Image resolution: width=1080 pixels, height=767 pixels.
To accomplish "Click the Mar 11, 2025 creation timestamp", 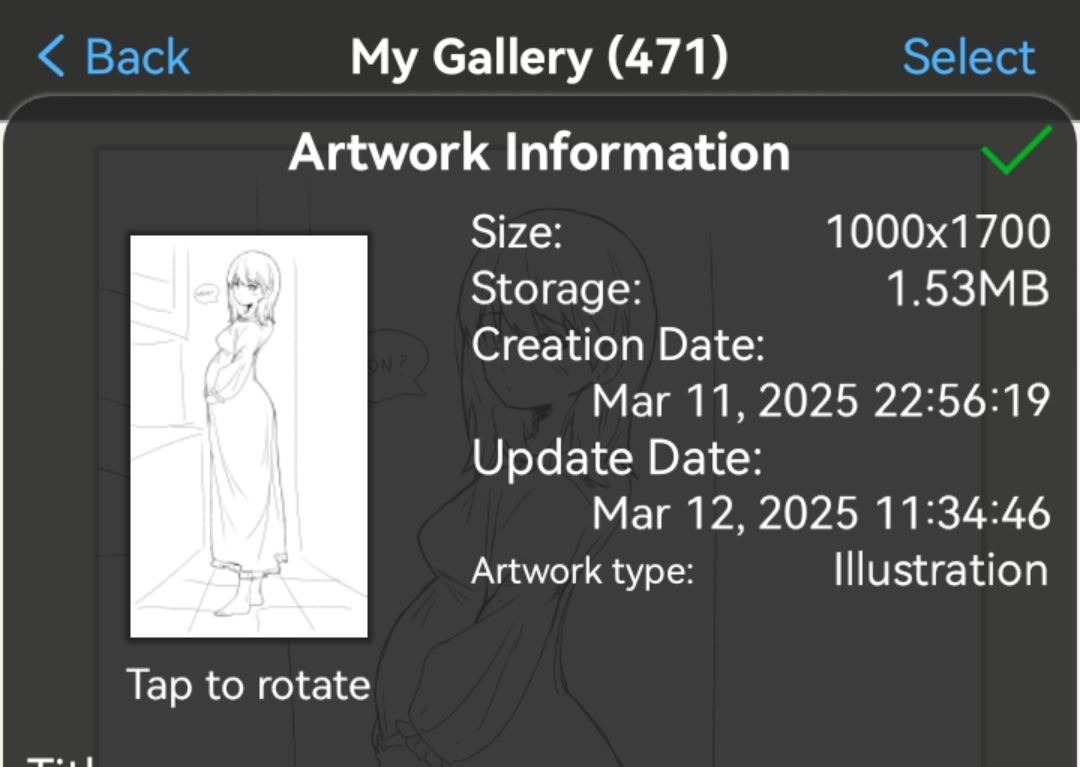I will [x=820, y=402].
